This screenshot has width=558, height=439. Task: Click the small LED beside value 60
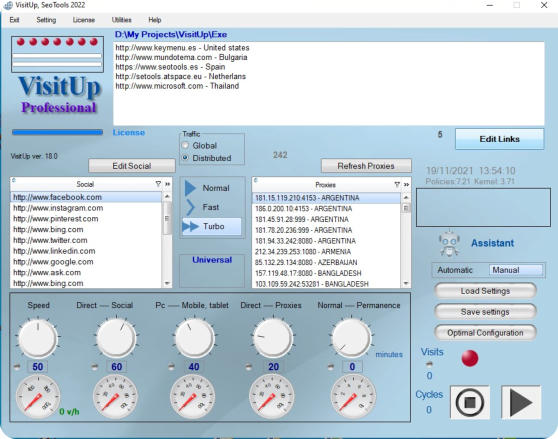click(95, 366)
